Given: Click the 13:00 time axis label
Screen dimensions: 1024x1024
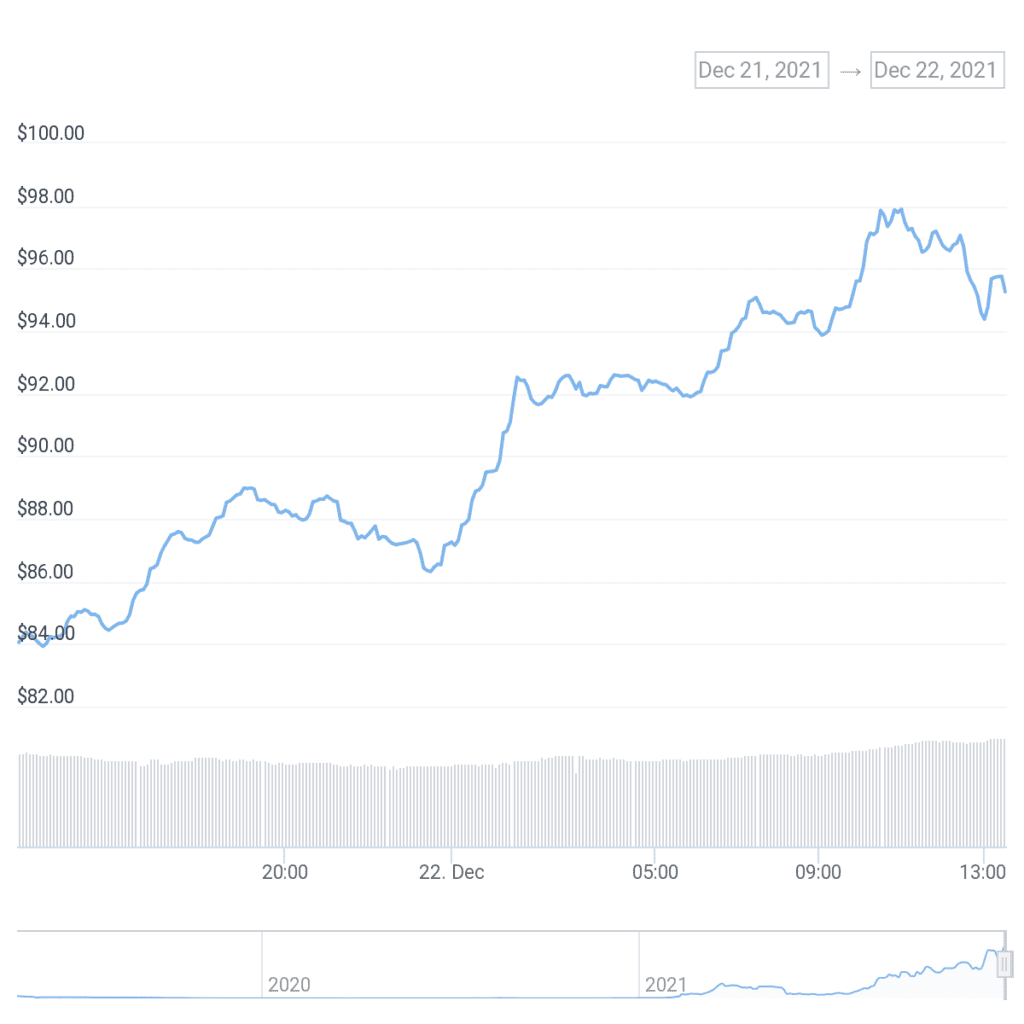Looking at the screenshot, I should point(983,872).
